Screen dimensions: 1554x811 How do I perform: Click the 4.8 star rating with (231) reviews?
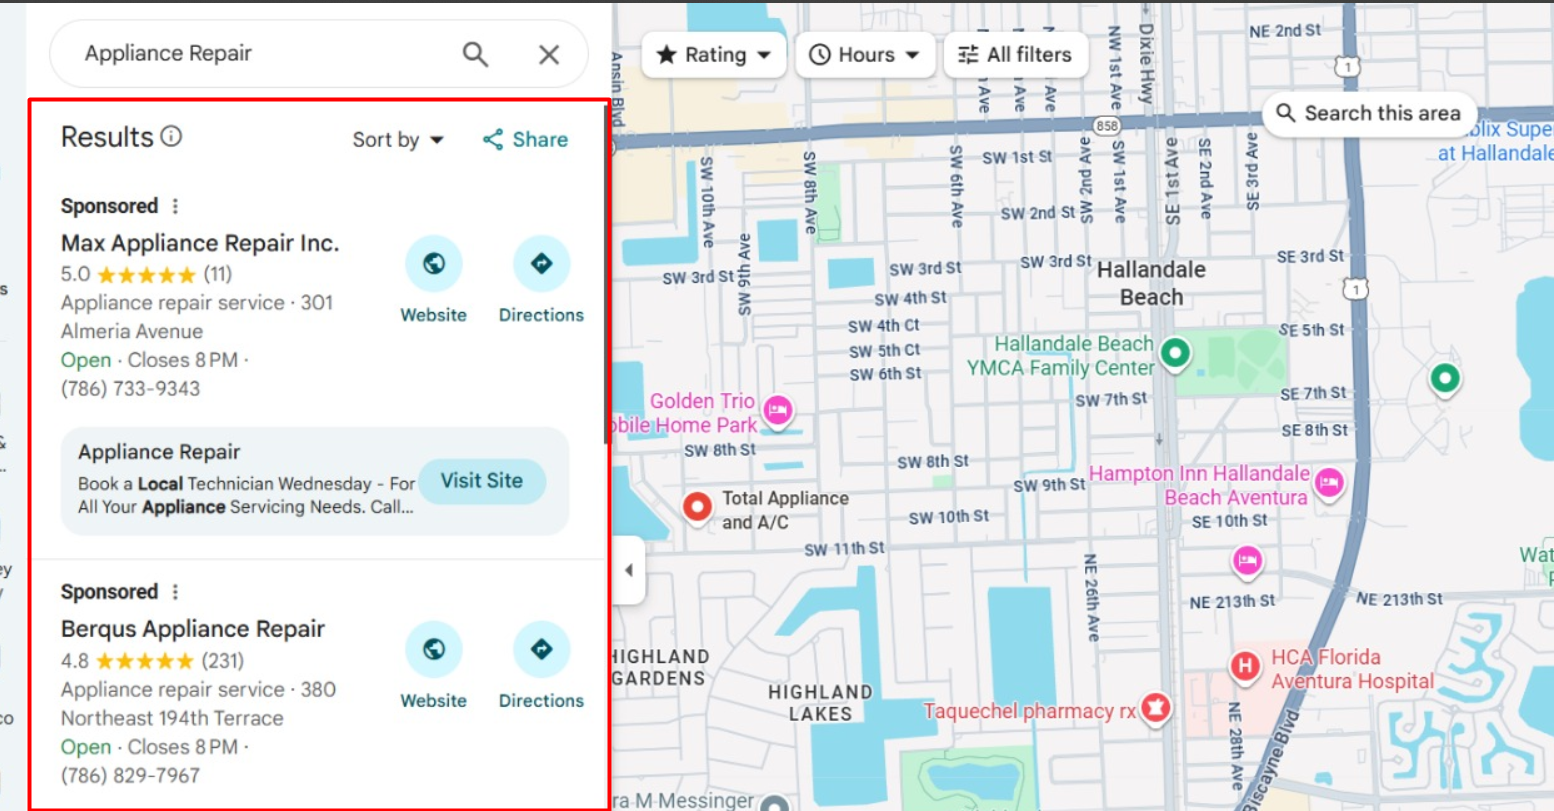tap(152, 661)
